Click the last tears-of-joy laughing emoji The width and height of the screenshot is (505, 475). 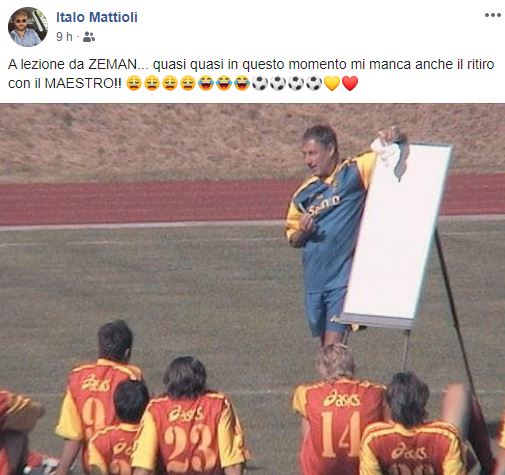(242, 83)
